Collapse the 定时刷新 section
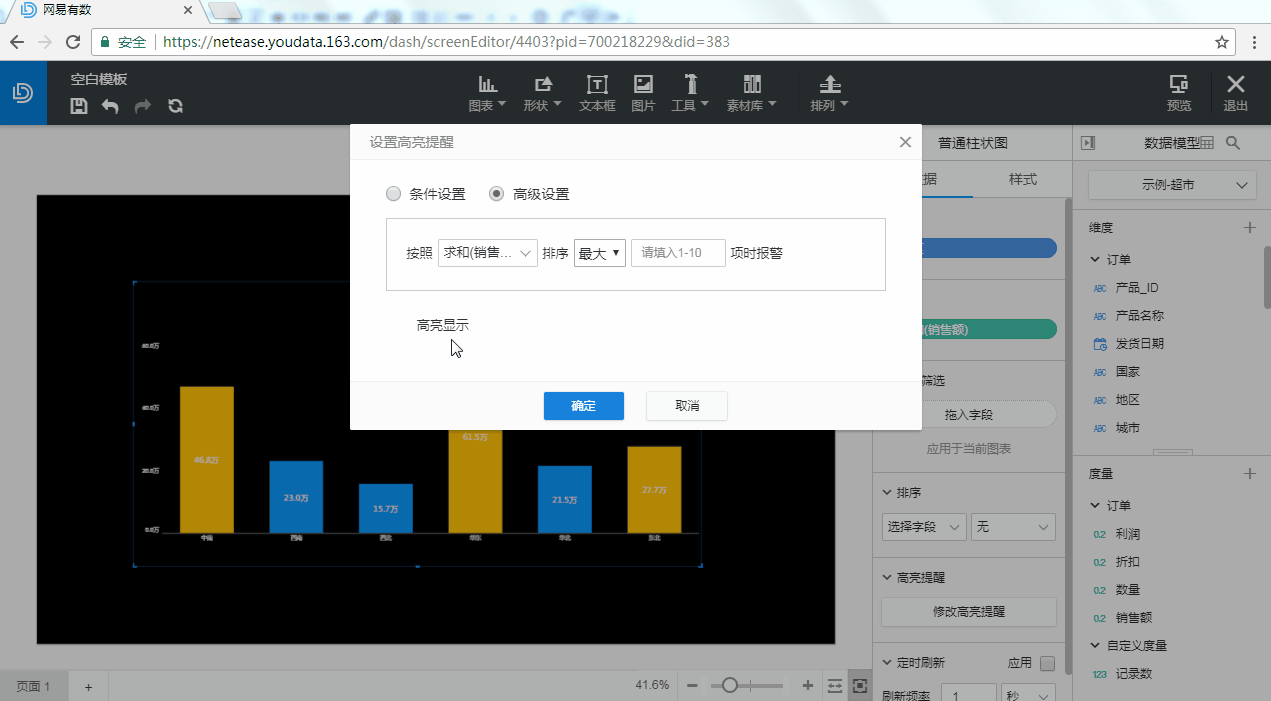The width and height of the screenshot is (1271, 701). point(888,662)
